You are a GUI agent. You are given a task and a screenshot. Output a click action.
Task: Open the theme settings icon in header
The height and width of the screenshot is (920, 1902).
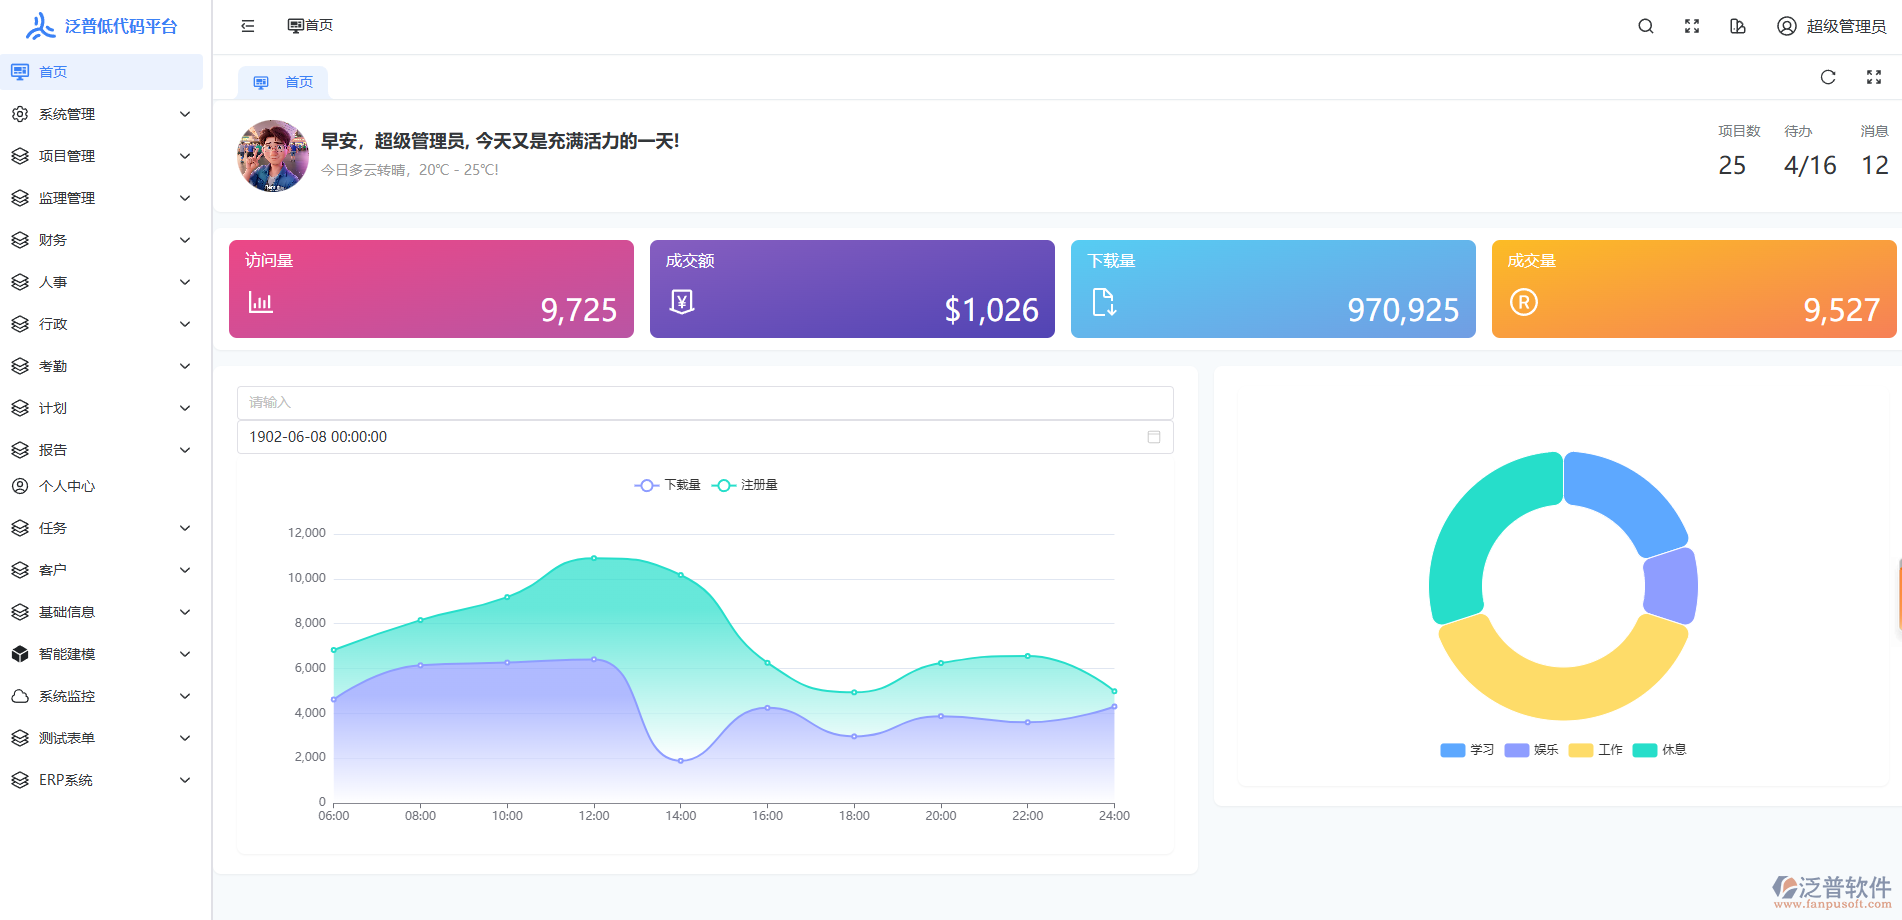[1737, 26]
